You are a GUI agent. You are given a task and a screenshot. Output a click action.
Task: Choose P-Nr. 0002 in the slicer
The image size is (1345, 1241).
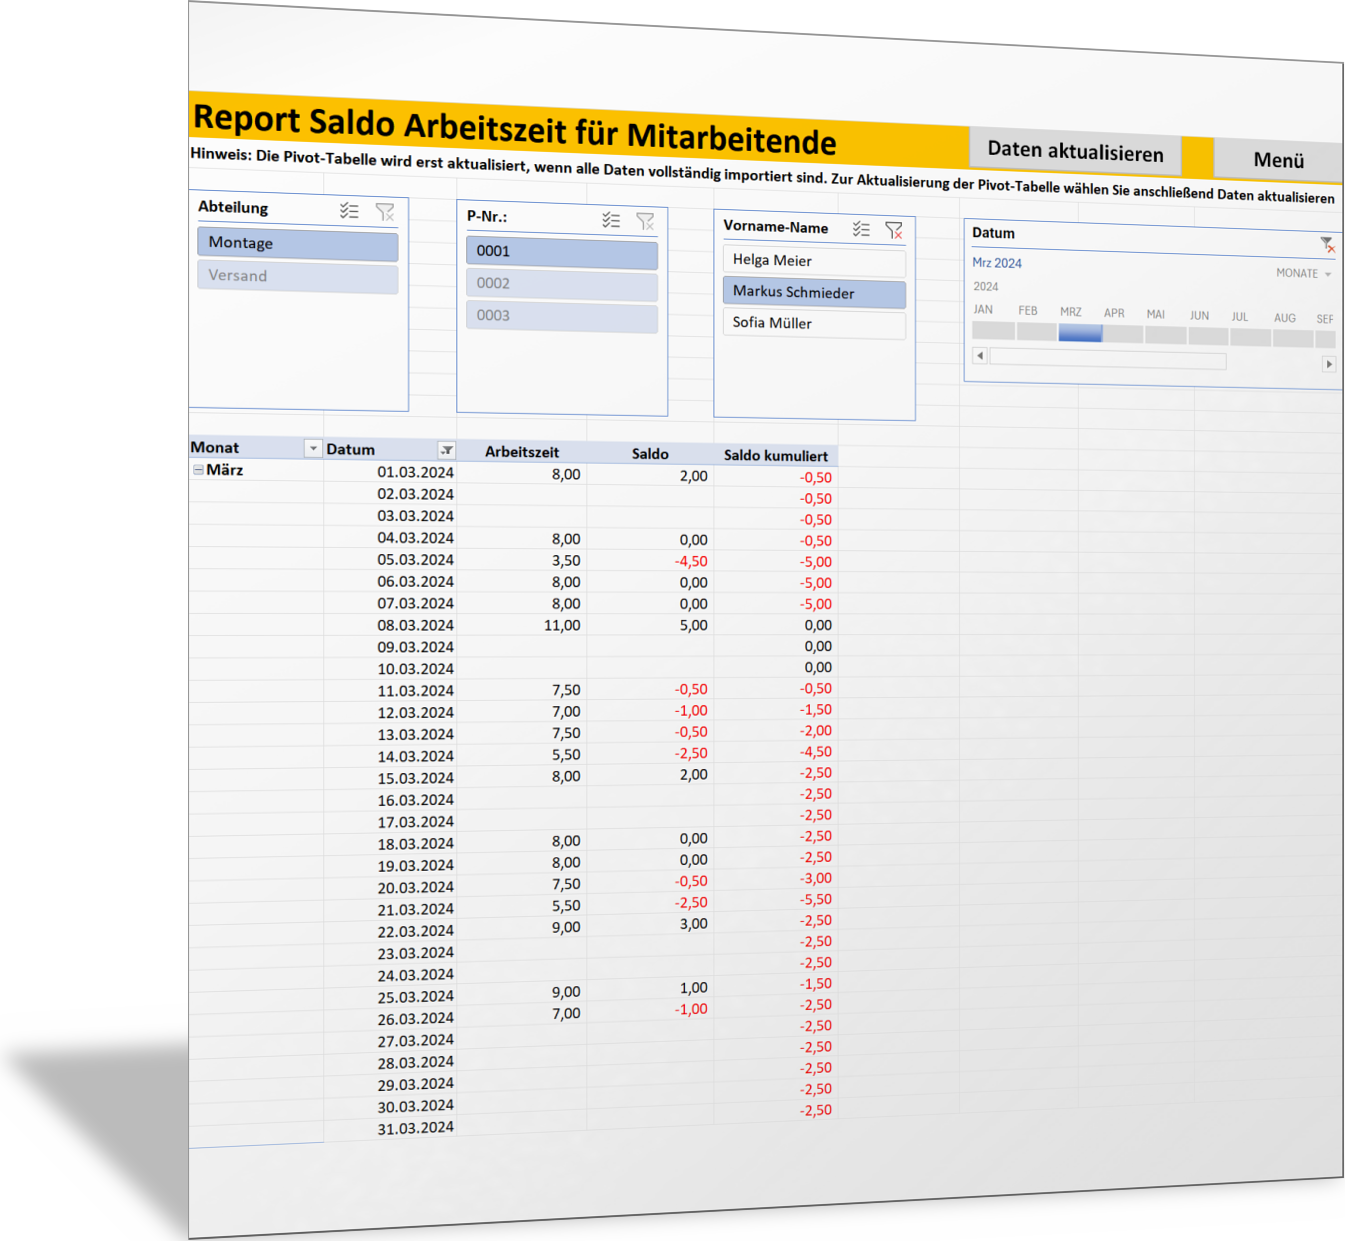tap(561, 285)
